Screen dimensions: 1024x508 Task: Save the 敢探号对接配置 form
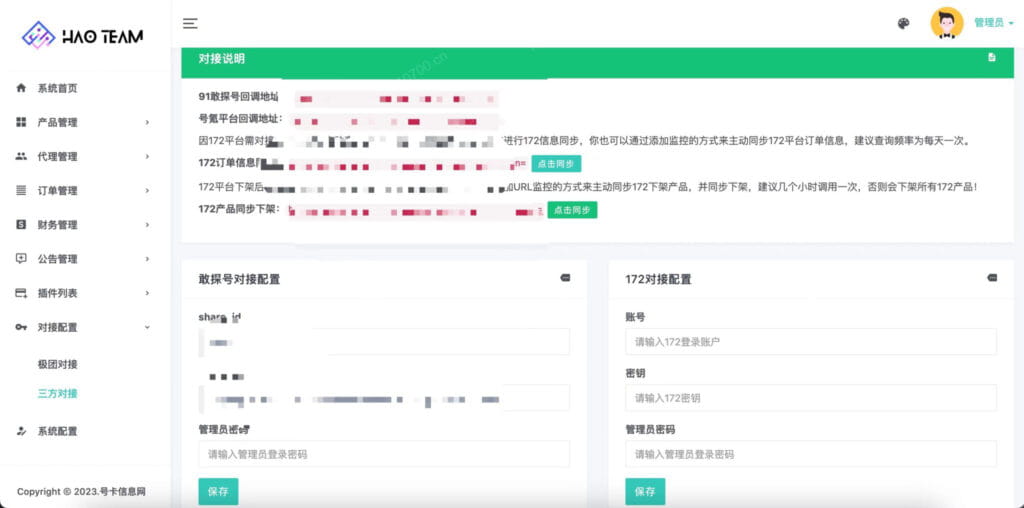click(x=218, y=492)
